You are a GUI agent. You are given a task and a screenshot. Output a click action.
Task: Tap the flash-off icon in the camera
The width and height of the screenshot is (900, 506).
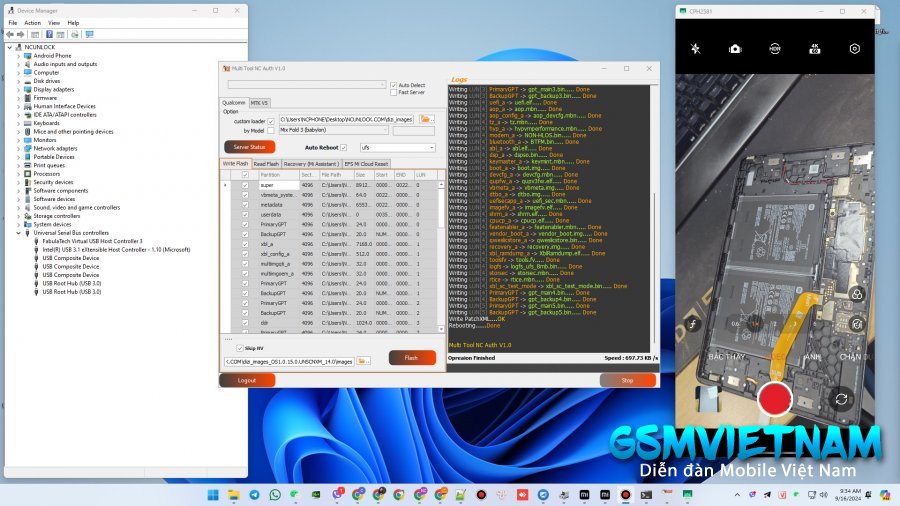695,49
